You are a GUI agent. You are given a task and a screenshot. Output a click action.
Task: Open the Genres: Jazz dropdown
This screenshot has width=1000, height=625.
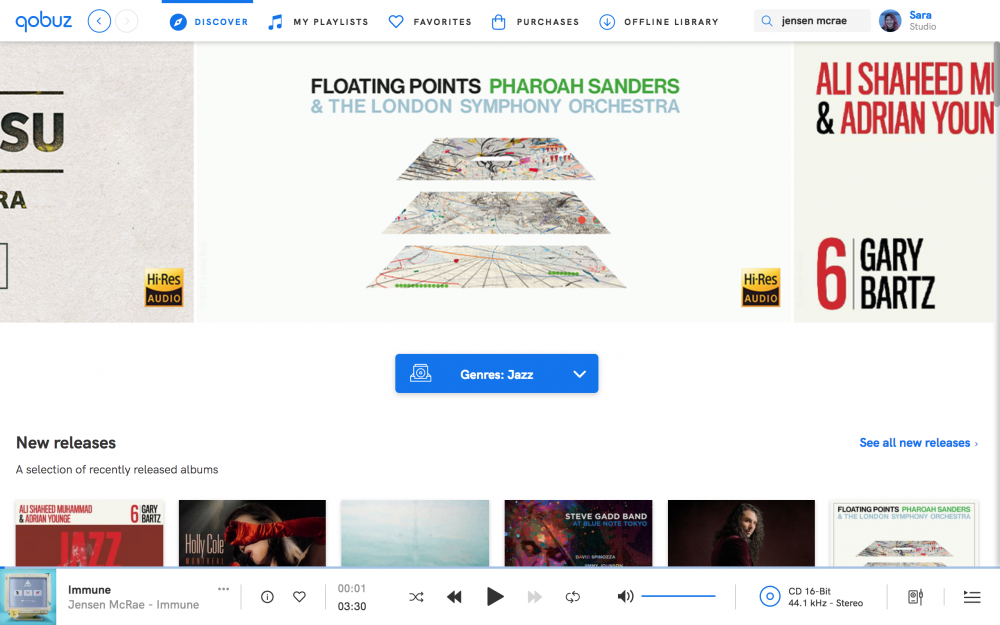point(496,372)
